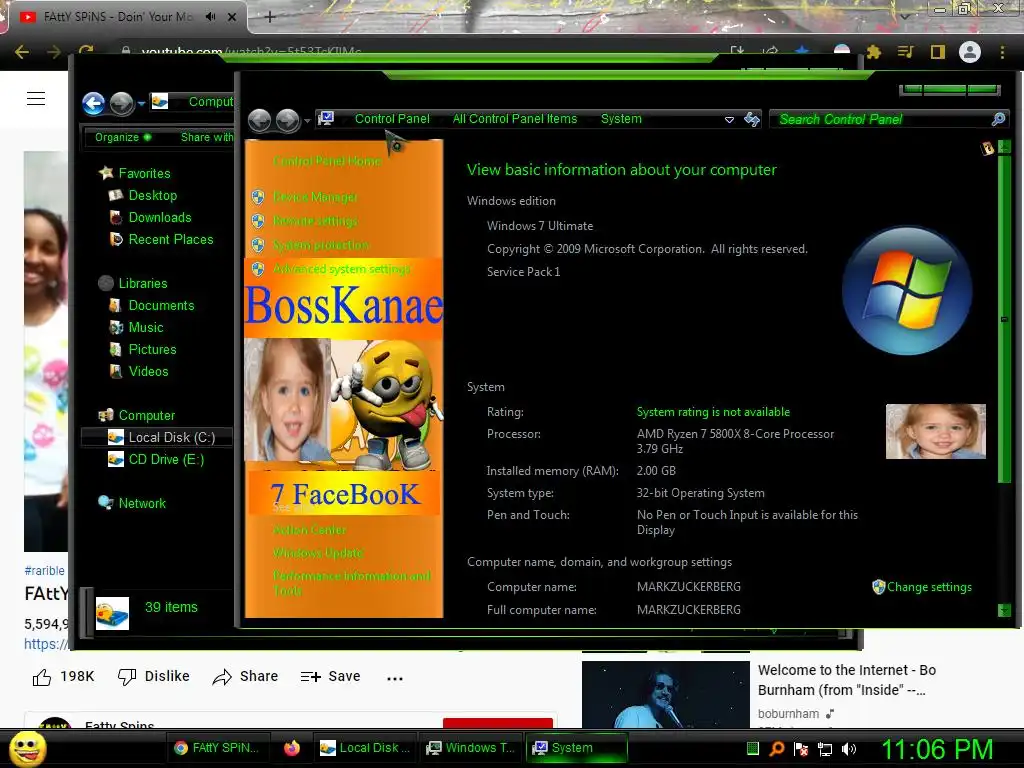Dislike the YouTube video
The width and height of the screenshot is (1024, 768).
(153, 677)
